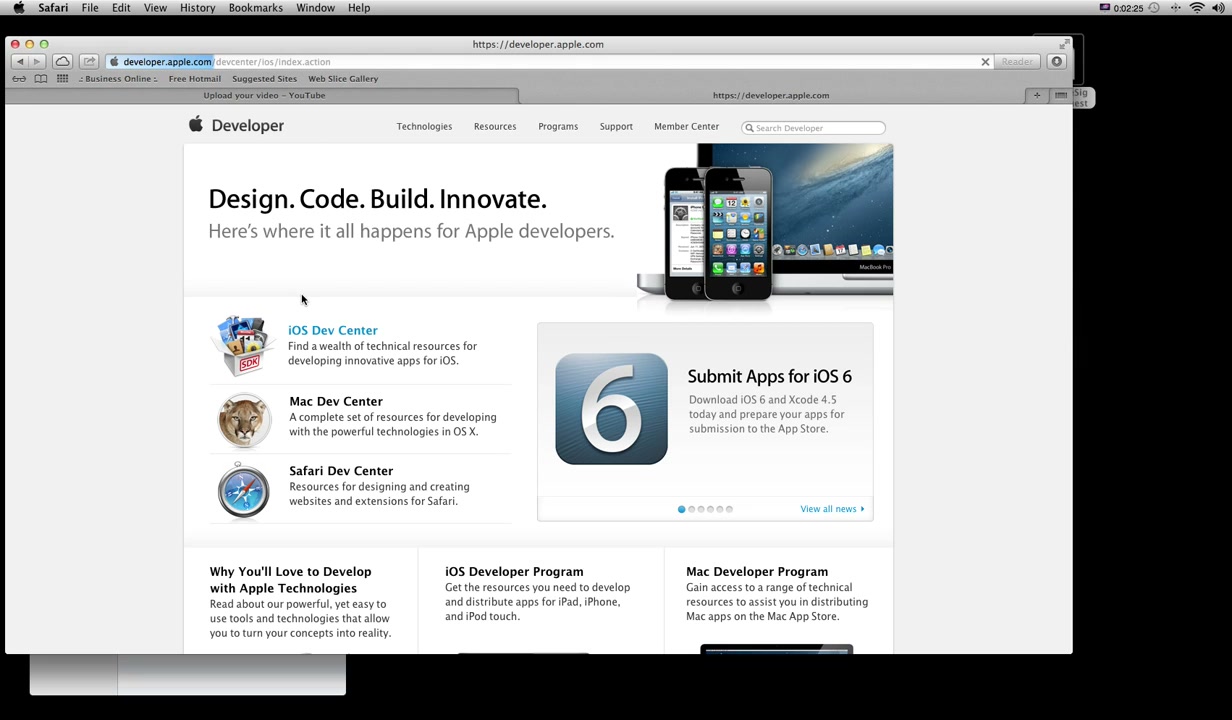This screenshot has height=720, width=1232.
Task: Open the Submit Apps for iOS 6 headline
Action: (769, 377)
